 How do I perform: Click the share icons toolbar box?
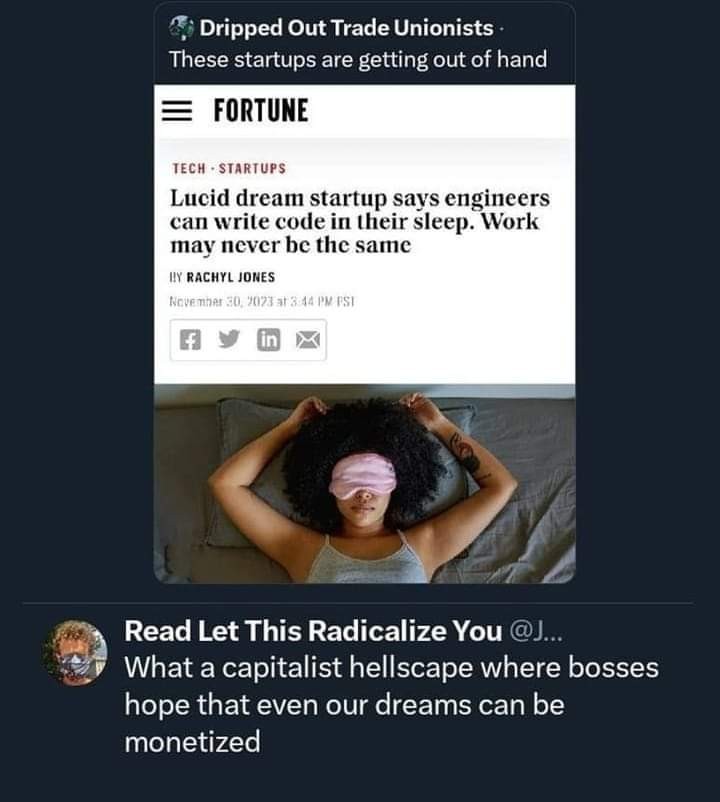click(x=248, y=340)
